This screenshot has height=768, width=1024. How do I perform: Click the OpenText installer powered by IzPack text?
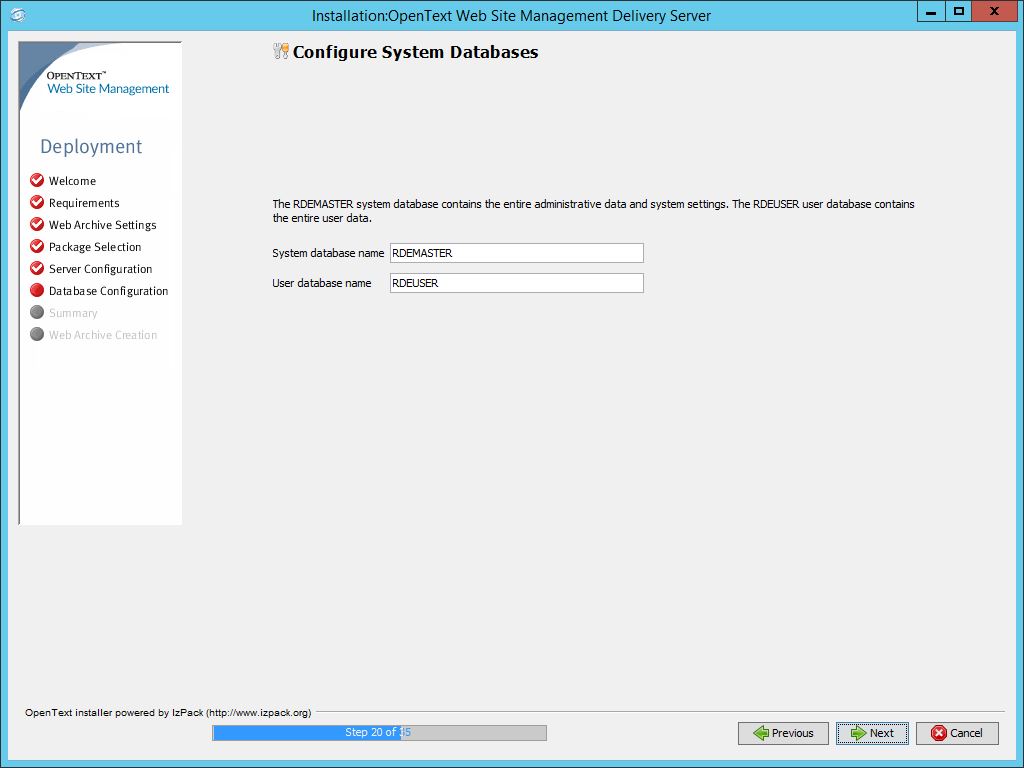[x=168, y=712]
